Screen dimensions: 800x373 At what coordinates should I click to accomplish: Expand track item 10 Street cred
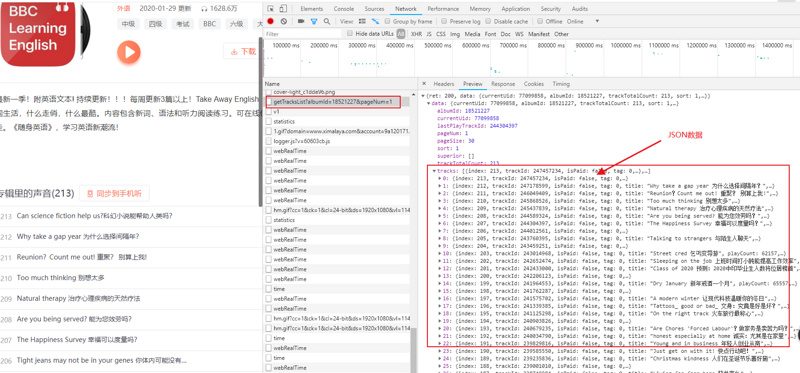440,253
